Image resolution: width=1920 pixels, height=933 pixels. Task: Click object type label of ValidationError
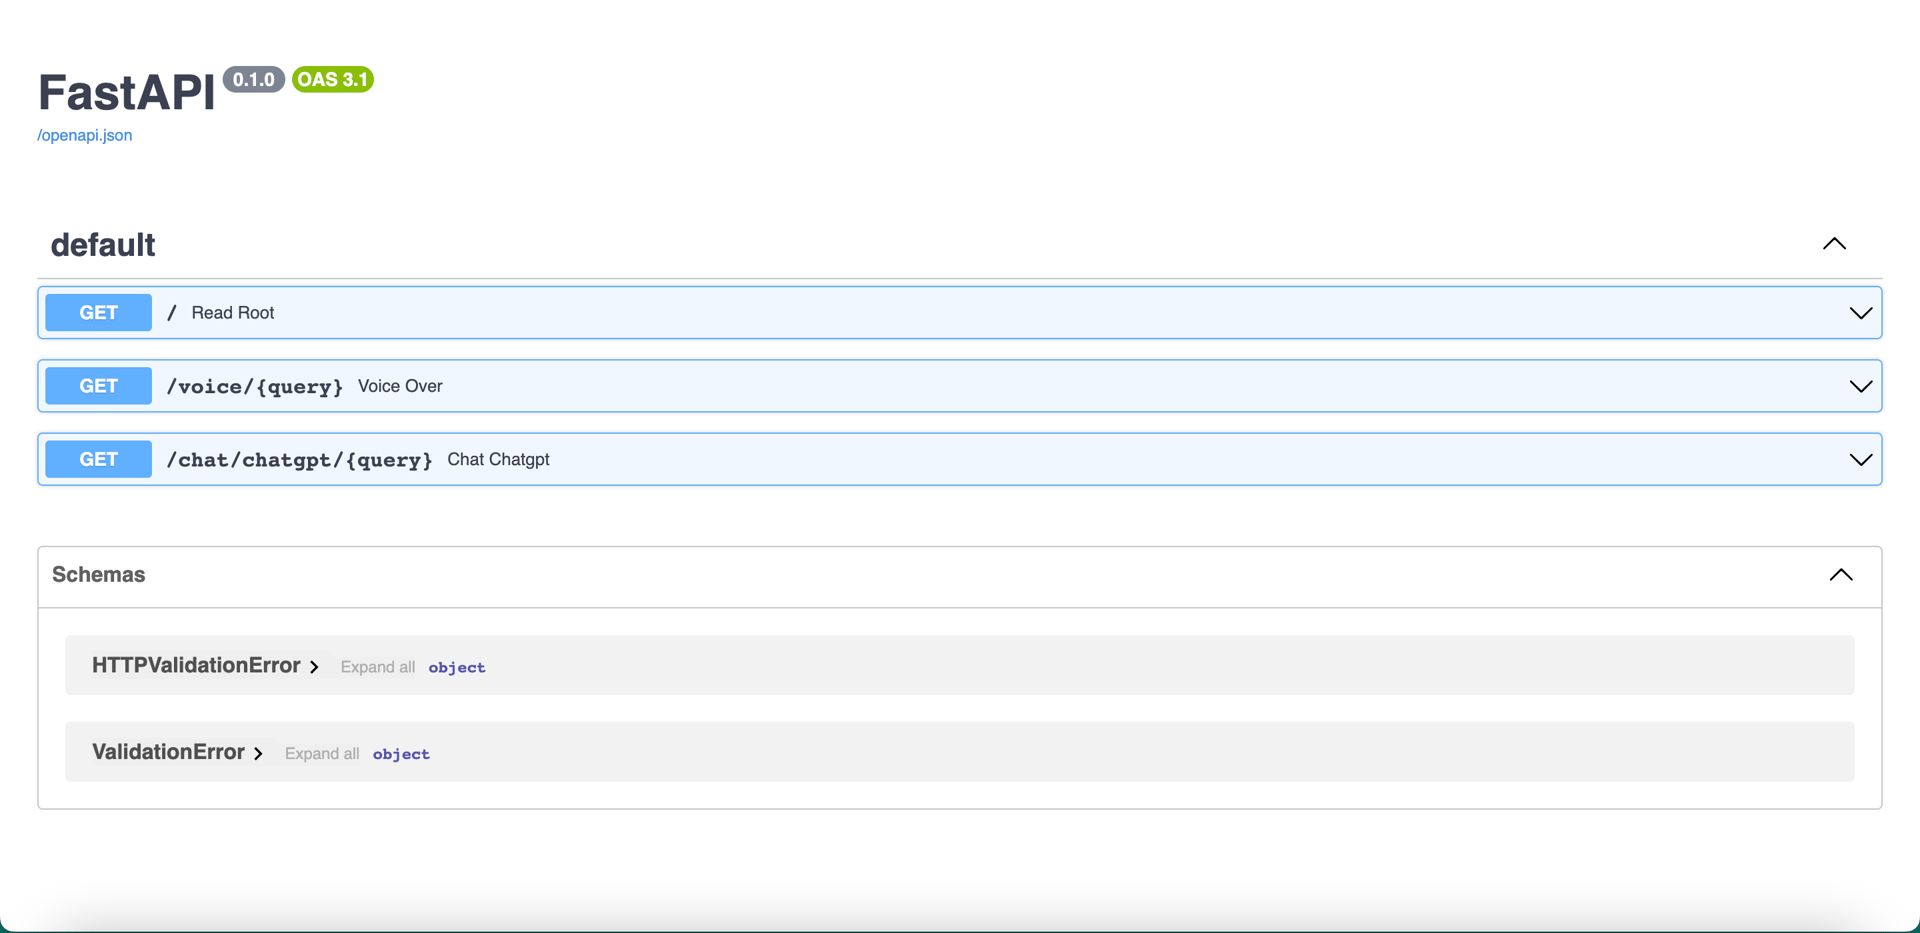click(401, 755)
